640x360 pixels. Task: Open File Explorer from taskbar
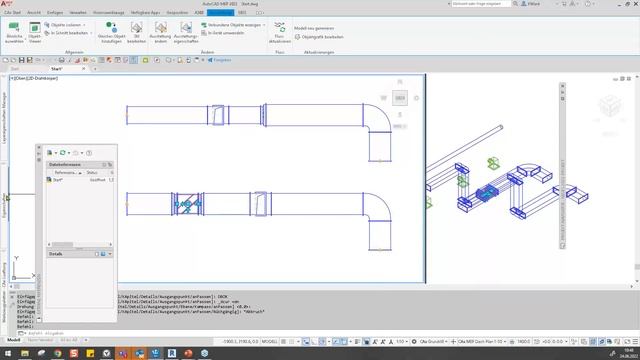pos(25,353)
